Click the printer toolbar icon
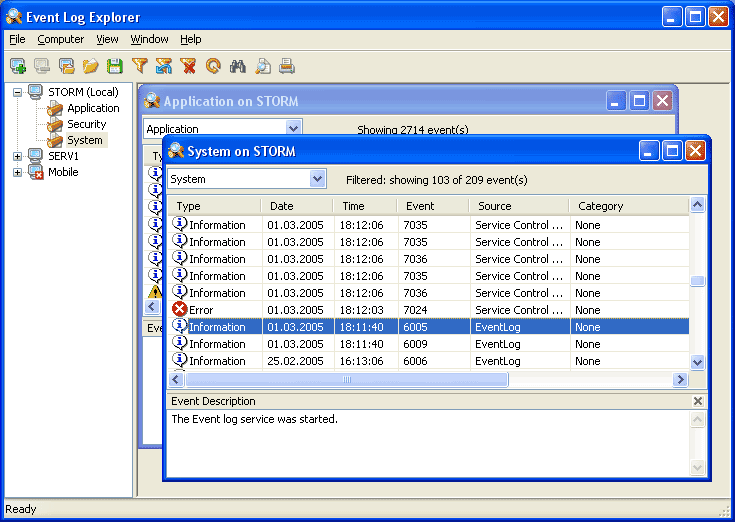The image size is (735, 522). (x=287, y=66)
